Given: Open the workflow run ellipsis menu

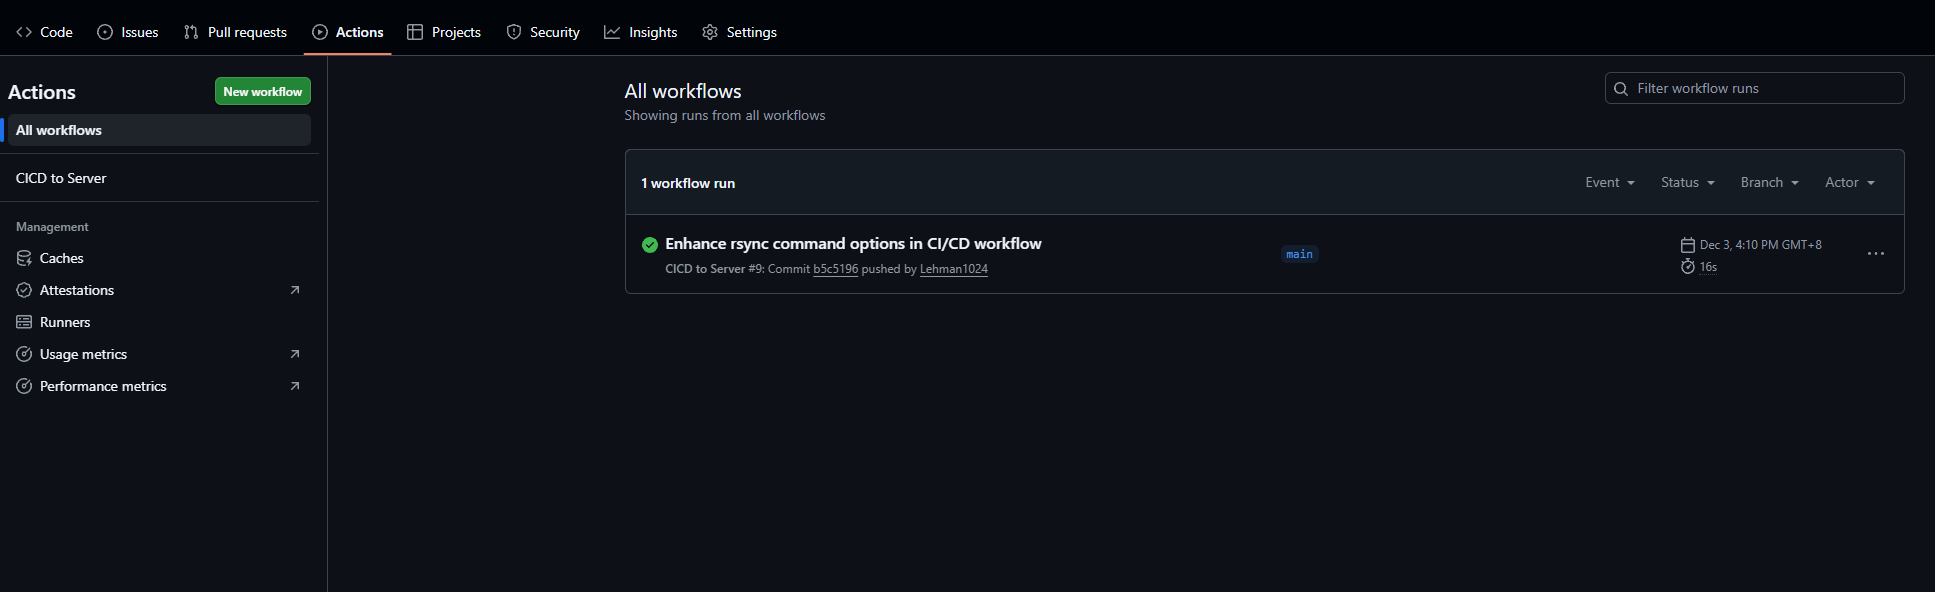Looking at the screenshot, I should [1875, 254].
